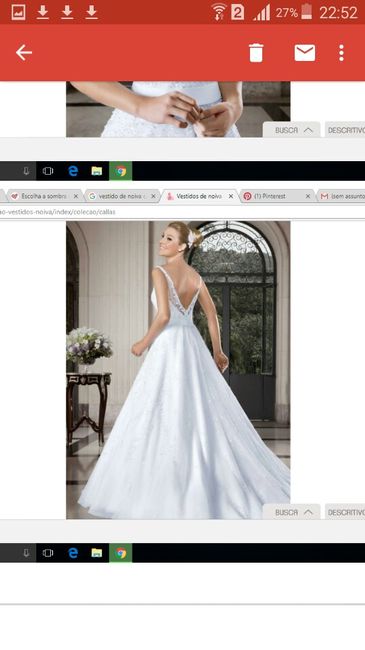Click the Pinterest logo on the Pinterest tab
The image size is (365, 650).
click(x=247, y=196)
